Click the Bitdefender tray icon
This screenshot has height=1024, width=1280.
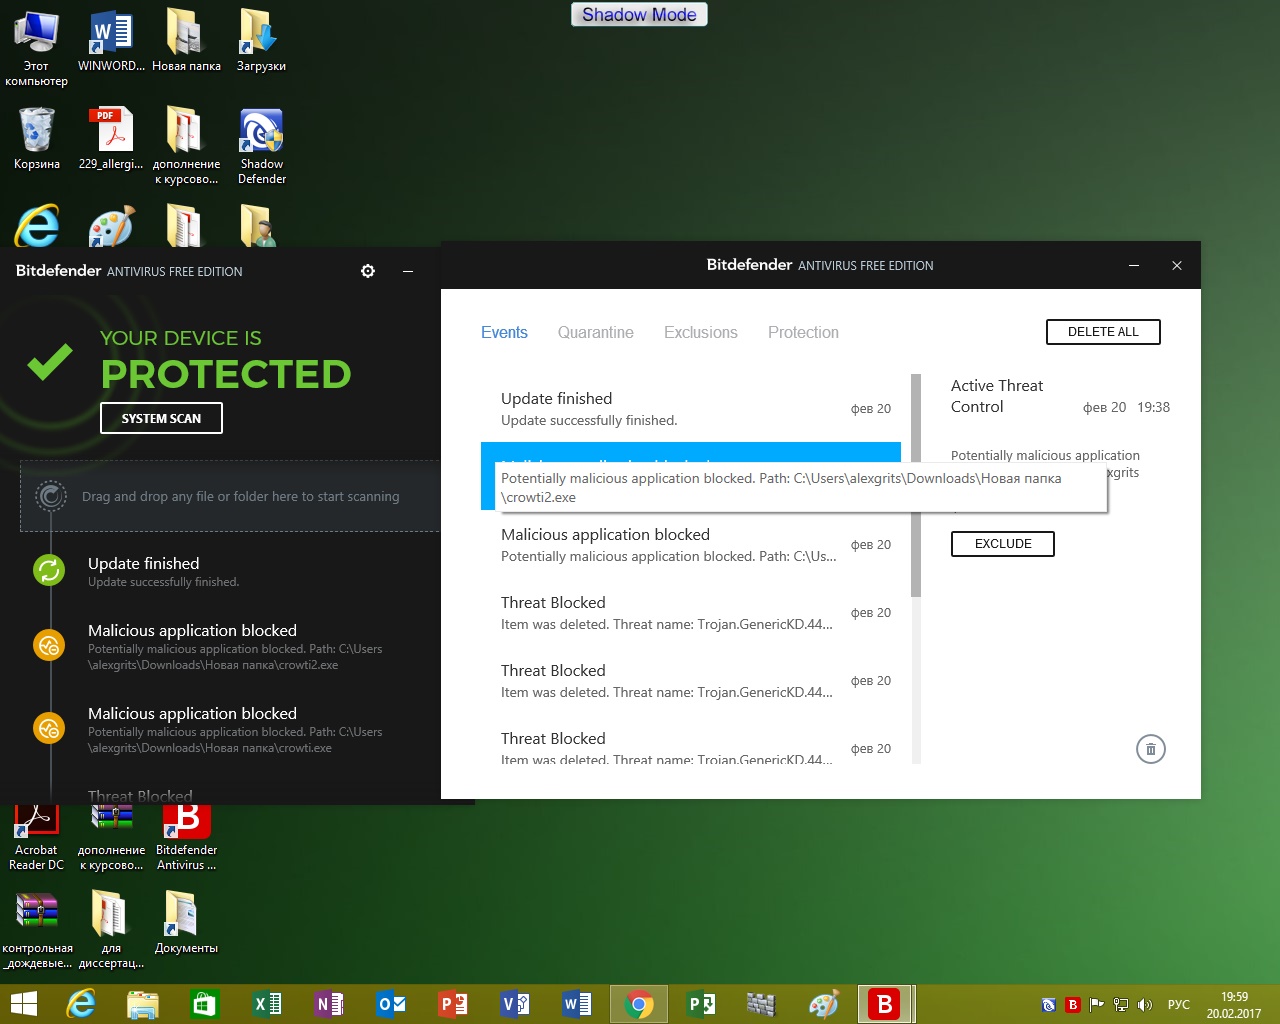1073,1005
